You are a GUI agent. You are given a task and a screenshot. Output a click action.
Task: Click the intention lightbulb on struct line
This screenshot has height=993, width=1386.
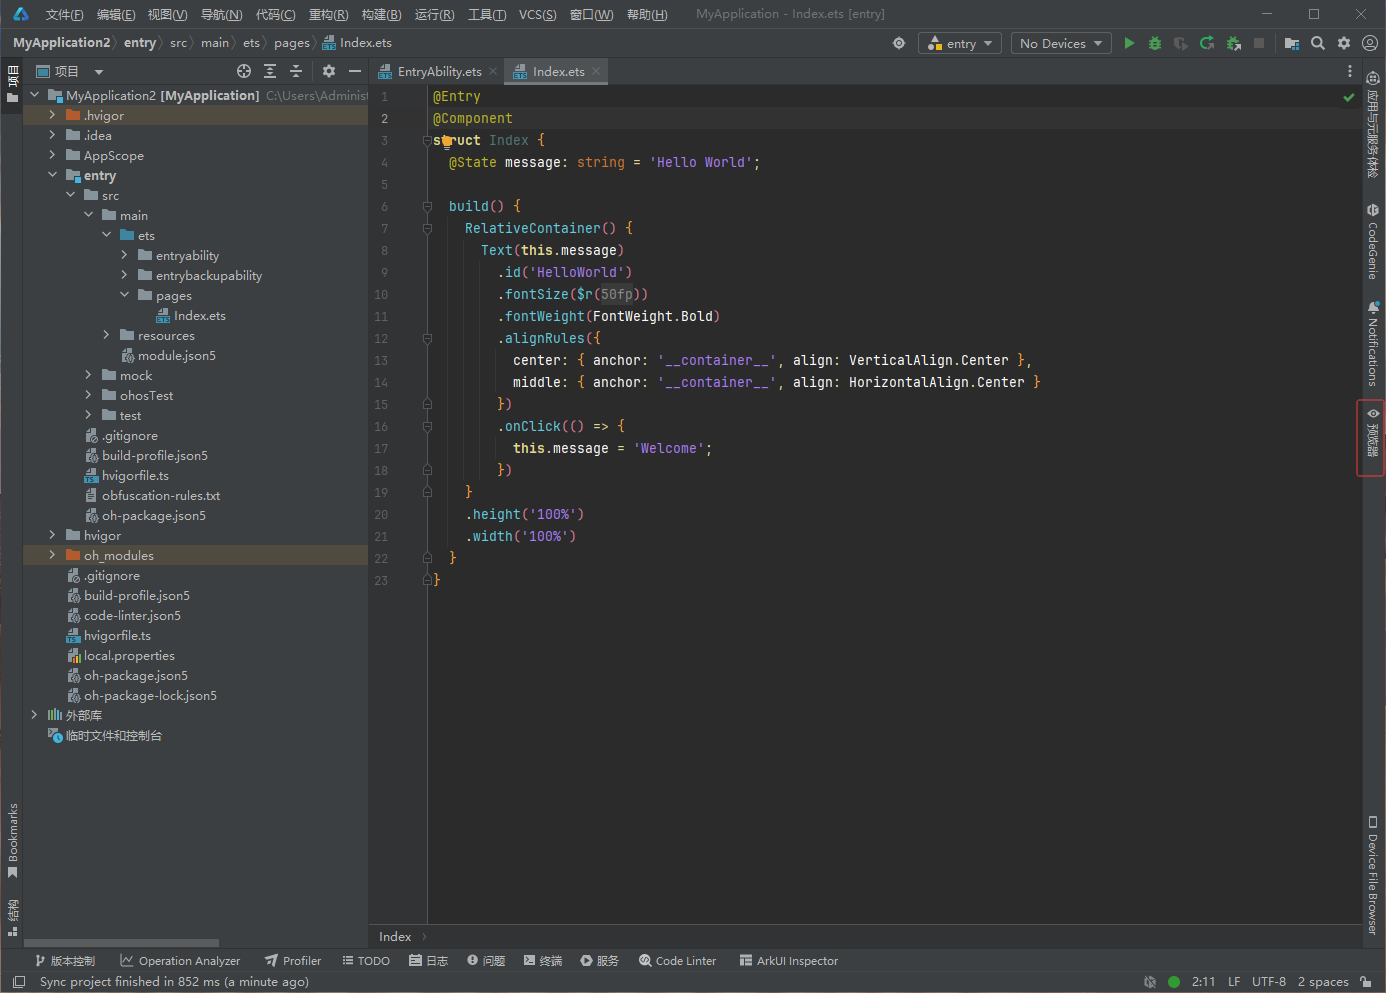[x=447, y=141]
